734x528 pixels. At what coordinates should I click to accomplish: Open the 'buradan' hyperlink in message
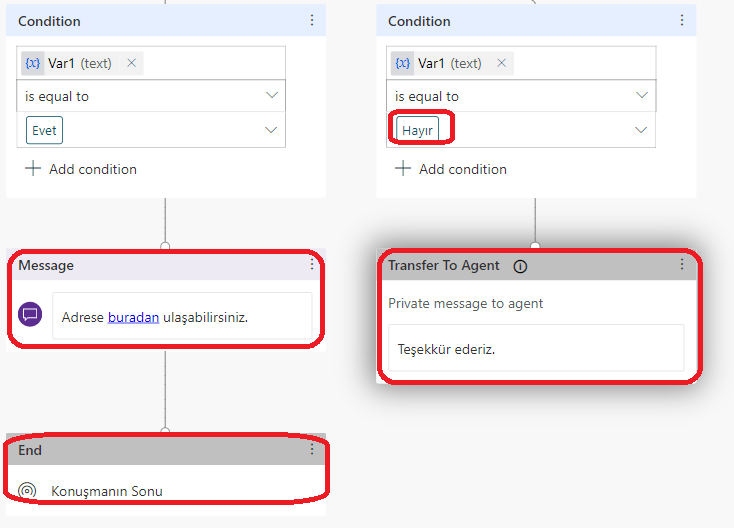tap(133, 317)
